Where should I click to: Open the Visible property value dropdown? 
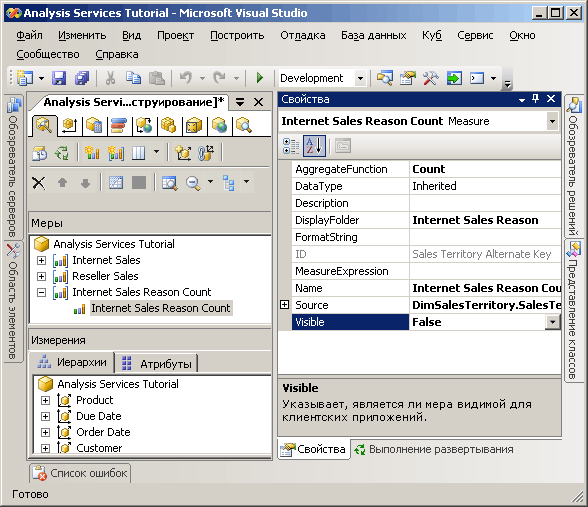coord(553,322)
